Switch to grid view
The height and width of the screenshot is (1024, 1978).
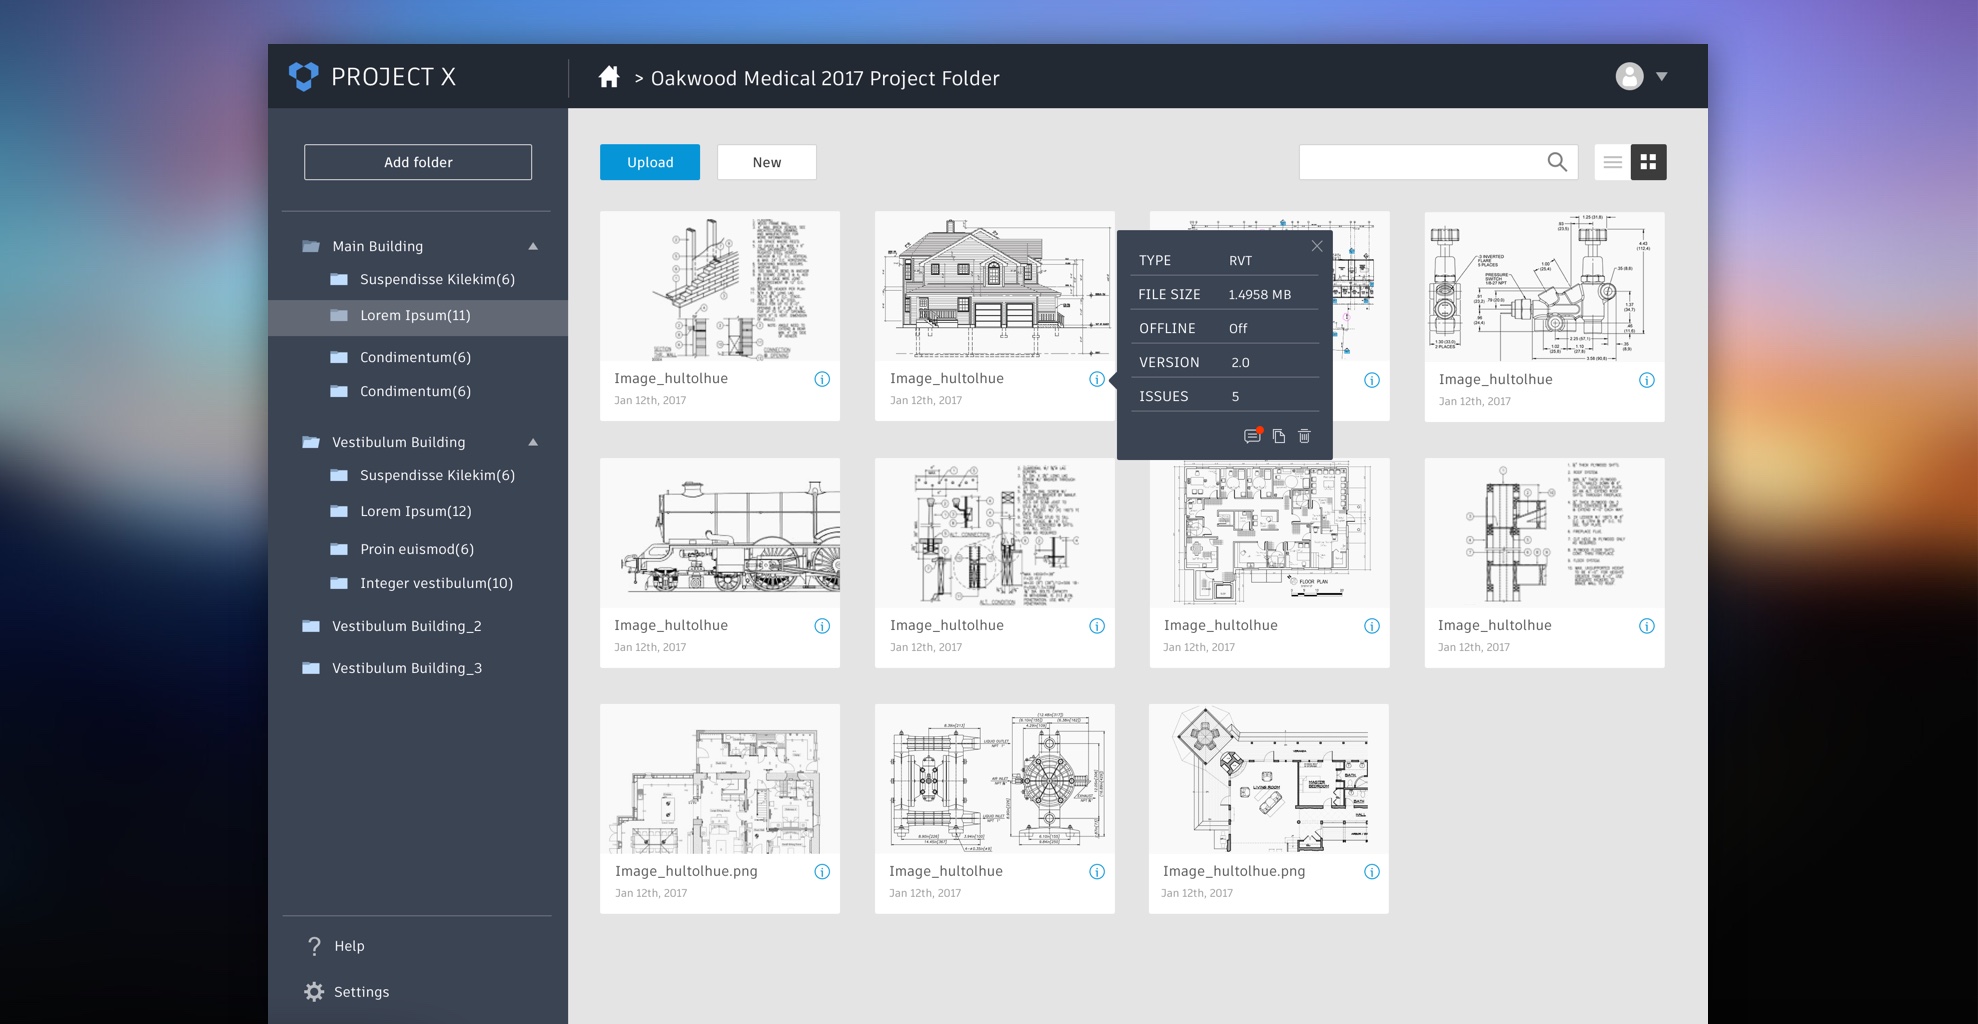[1648, 162]
